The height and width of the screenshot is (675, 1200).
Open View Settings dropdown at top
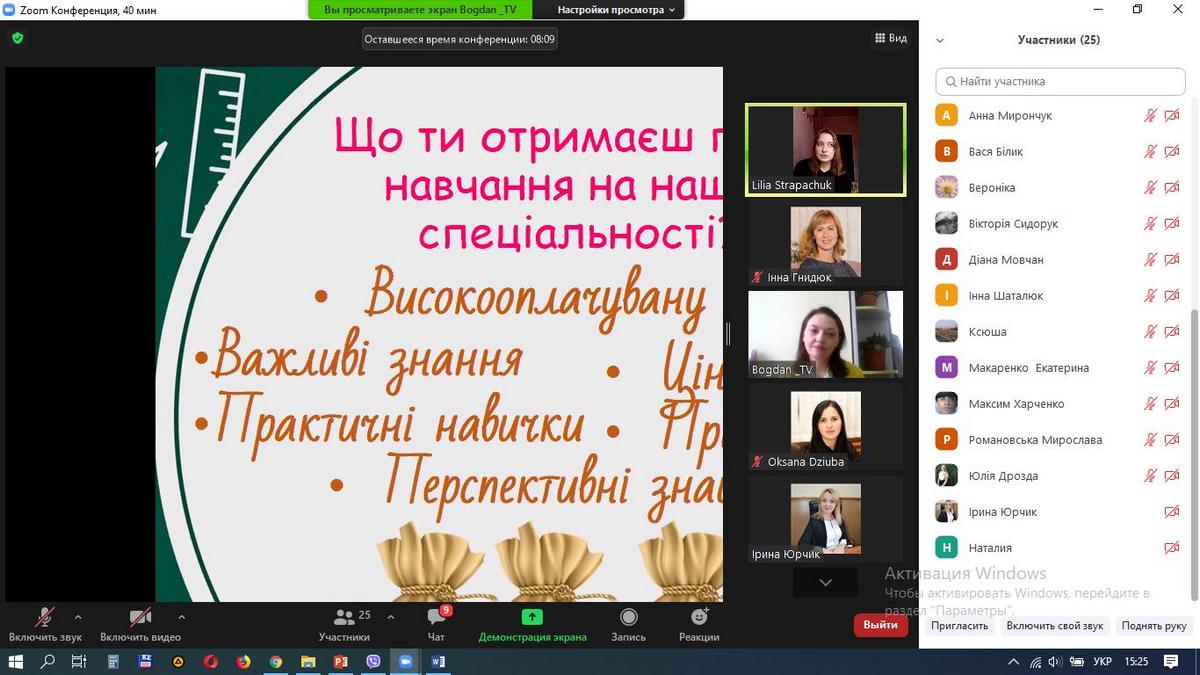coord(616,10)
